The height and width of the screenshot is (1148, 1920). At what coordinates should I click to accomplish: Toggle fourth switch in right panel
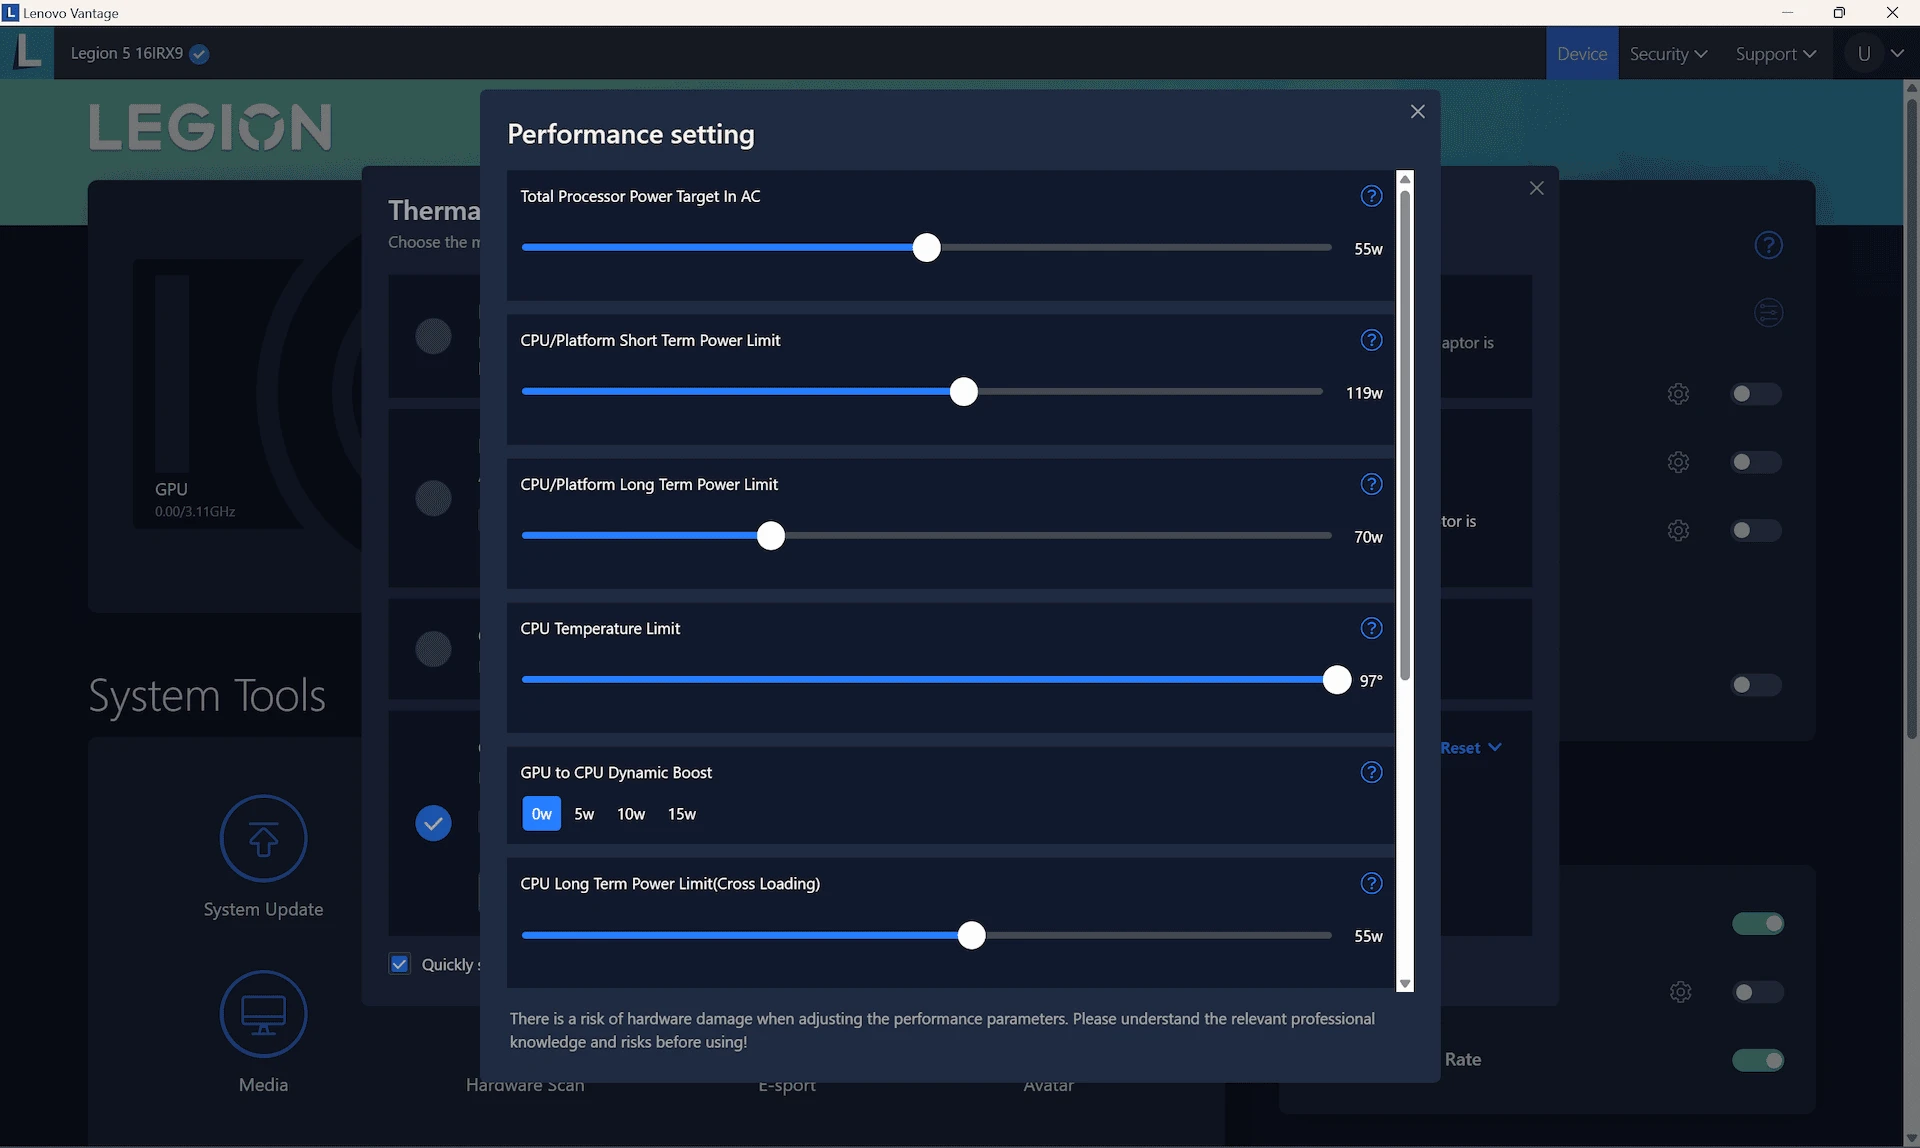[x=1755, y=685]
